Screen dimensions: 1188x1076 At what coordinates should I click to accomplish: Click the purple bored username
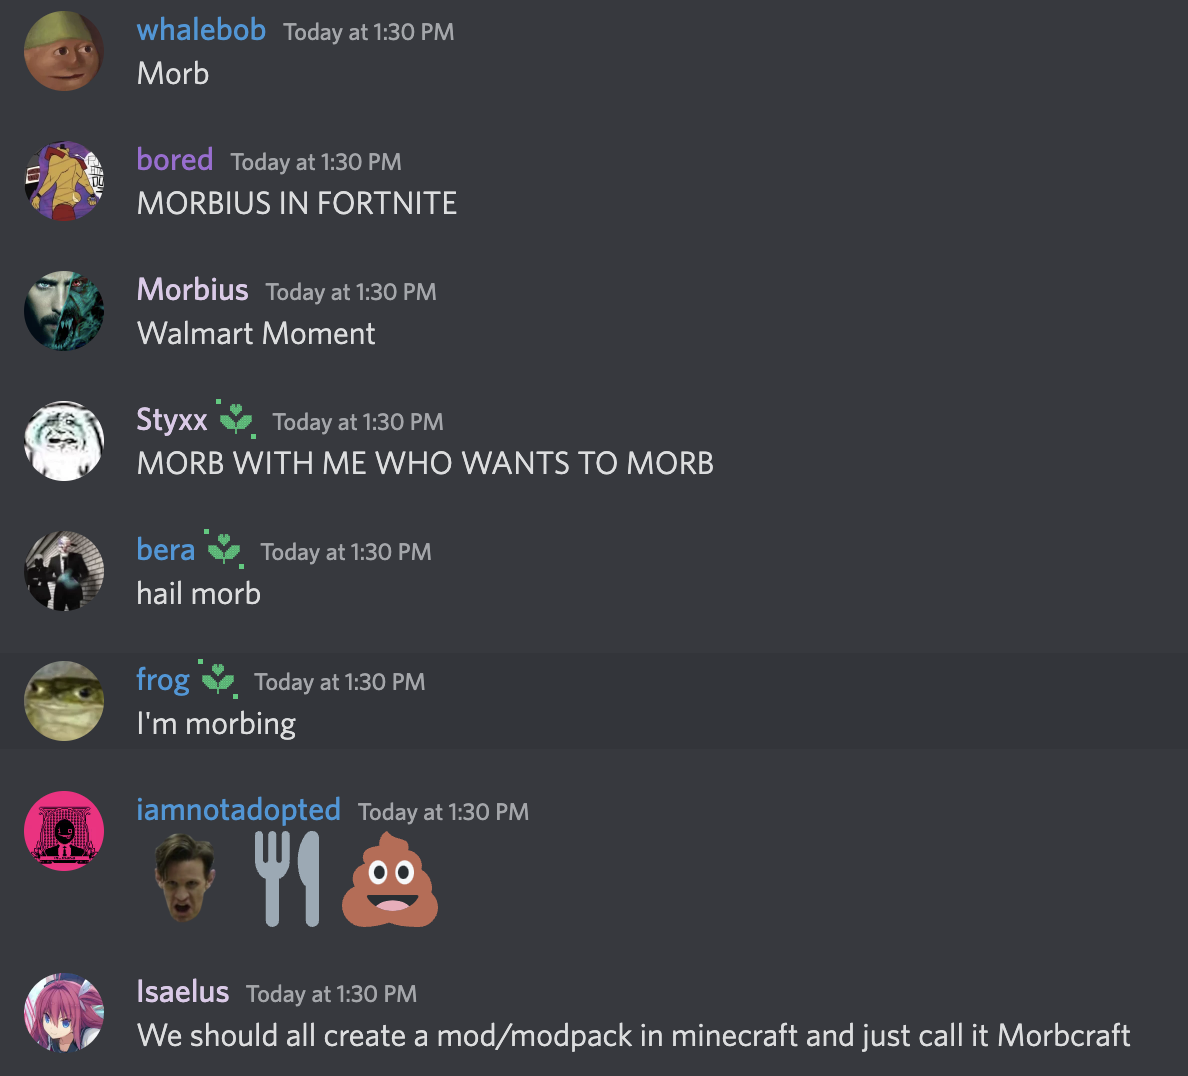tap(174, 160)
